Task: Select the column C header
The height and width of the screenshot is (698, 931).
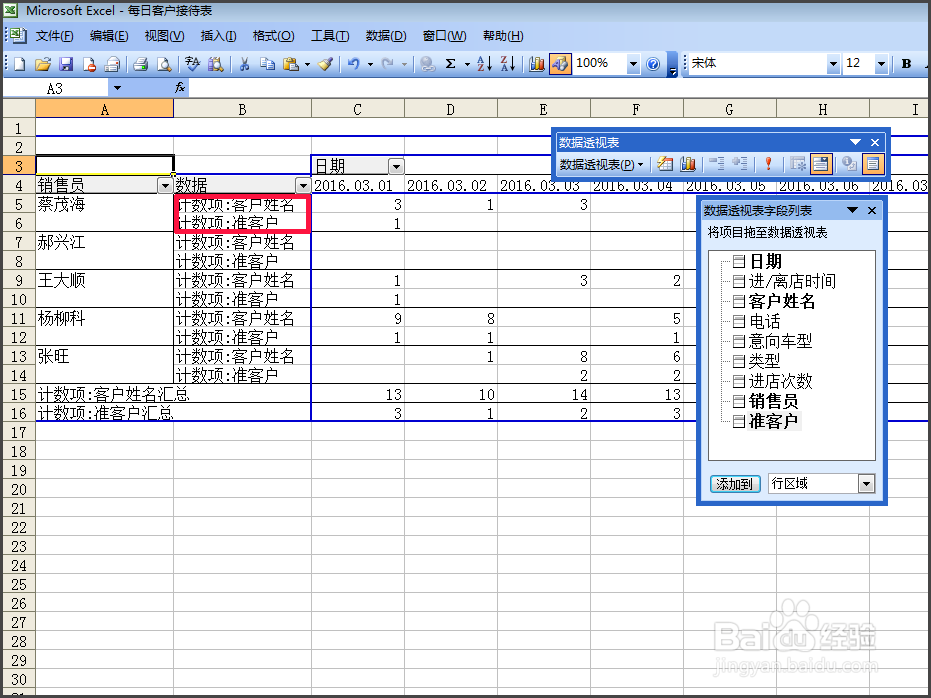Action: pos(357,109)
